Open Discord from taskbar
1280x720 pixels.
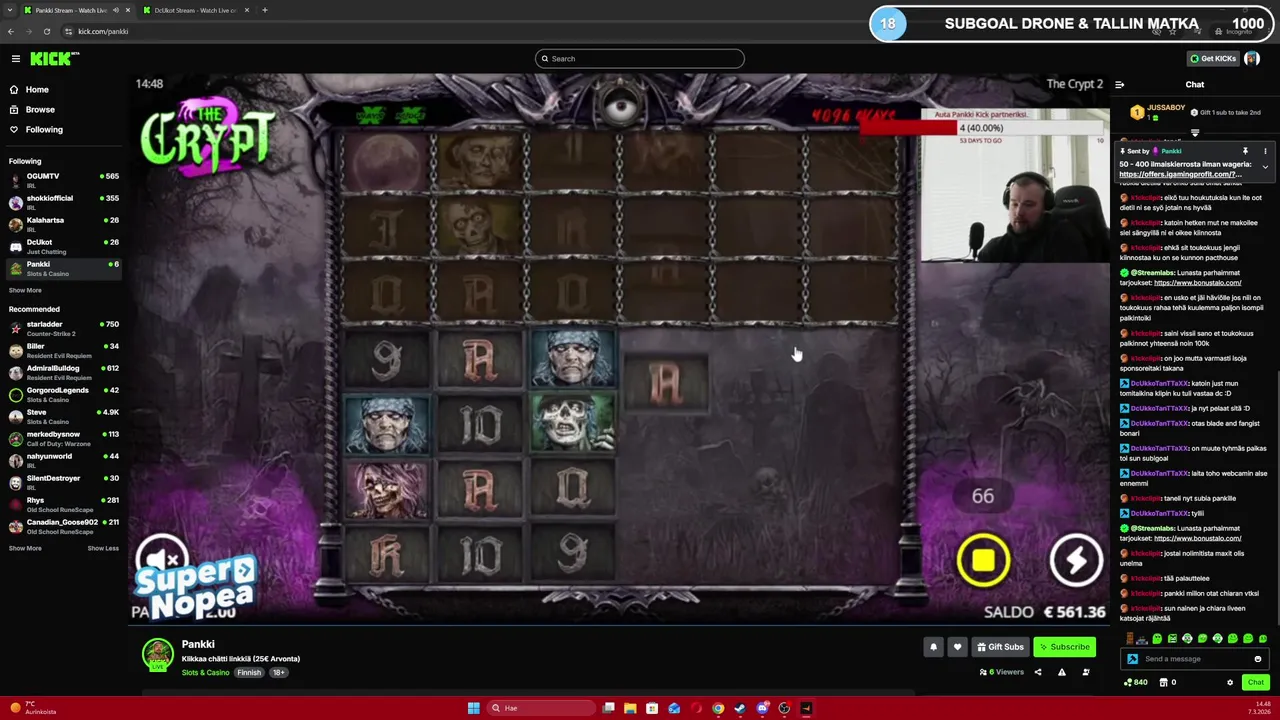(x=762, y=708)
